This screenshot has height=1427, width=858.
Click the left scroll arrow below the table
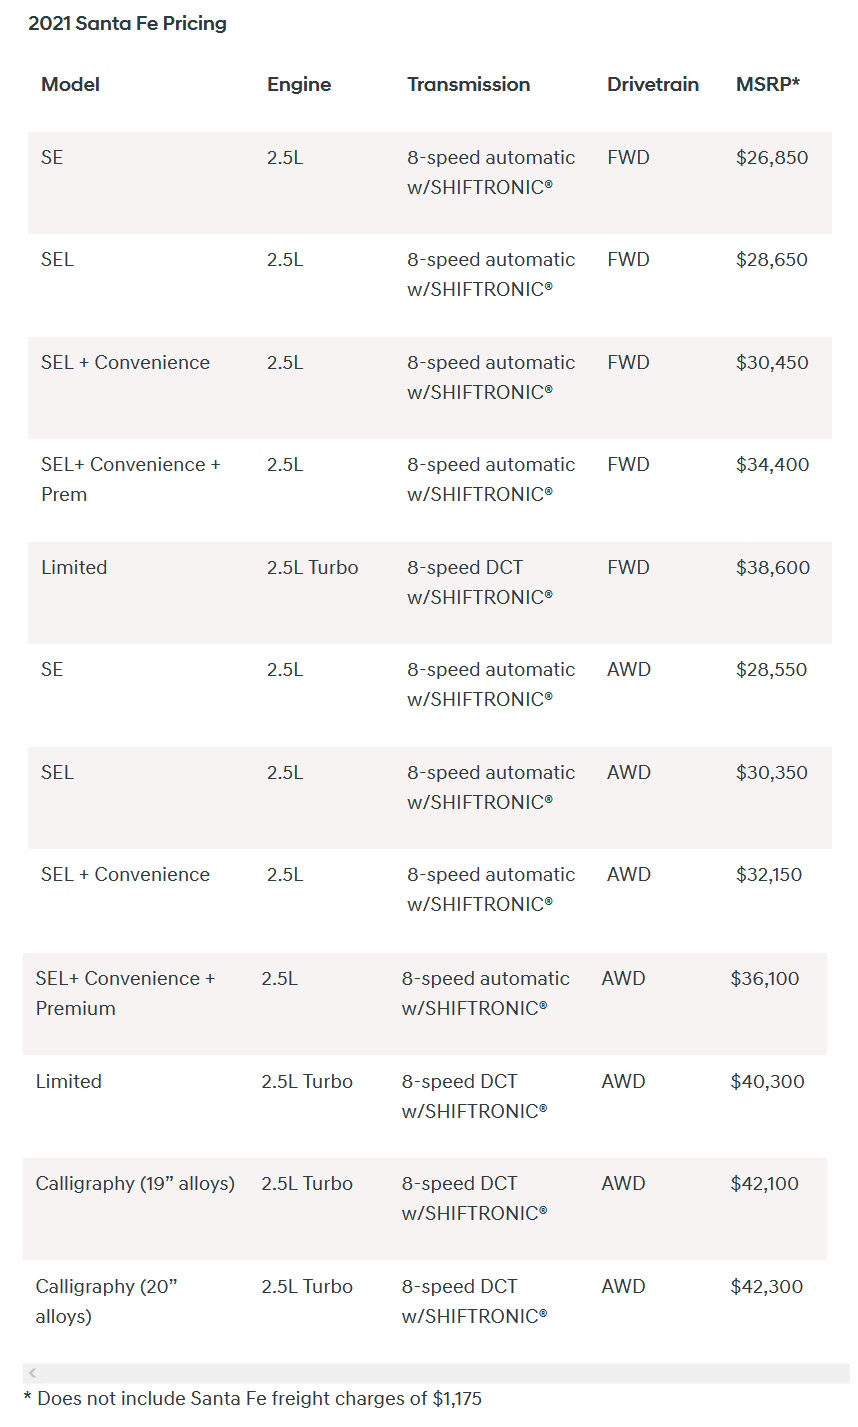point(33,1373)
